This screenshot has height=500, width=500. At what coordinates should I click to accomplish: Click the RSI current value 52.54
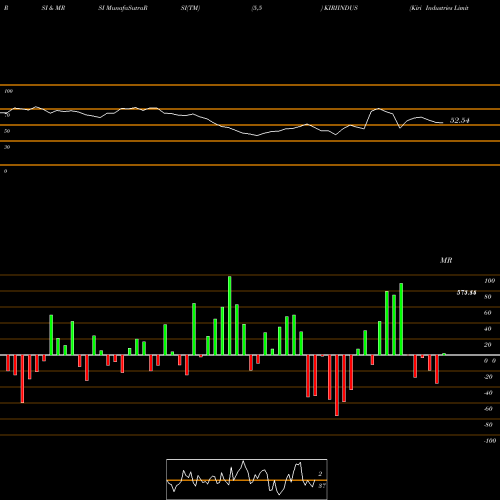[459, 121]
